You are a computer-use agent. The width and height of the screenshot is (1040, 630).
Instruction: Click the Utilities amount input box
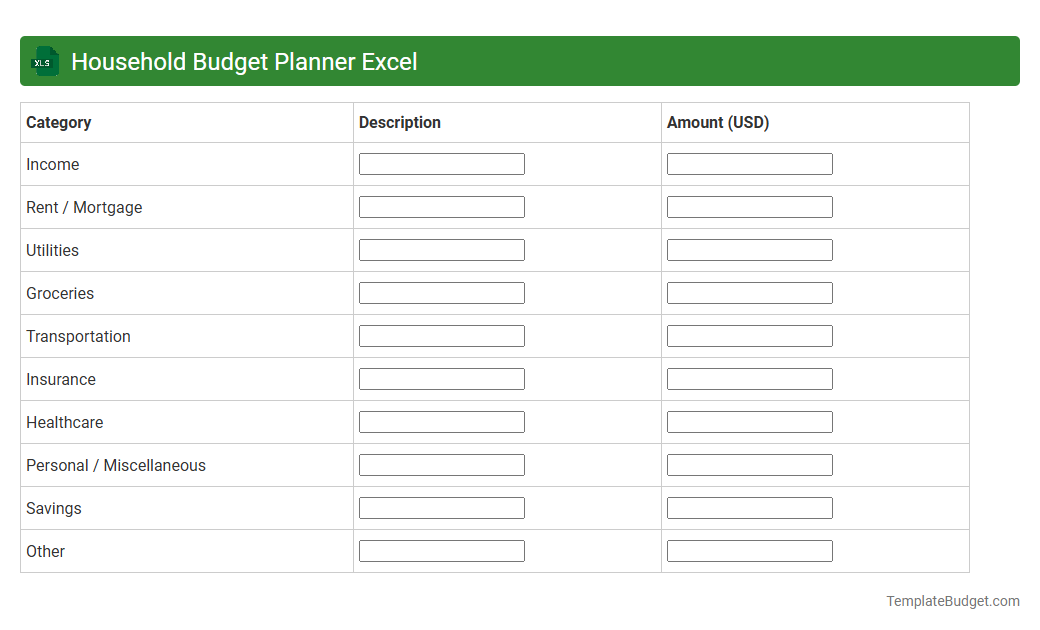[x=749, y=249]
